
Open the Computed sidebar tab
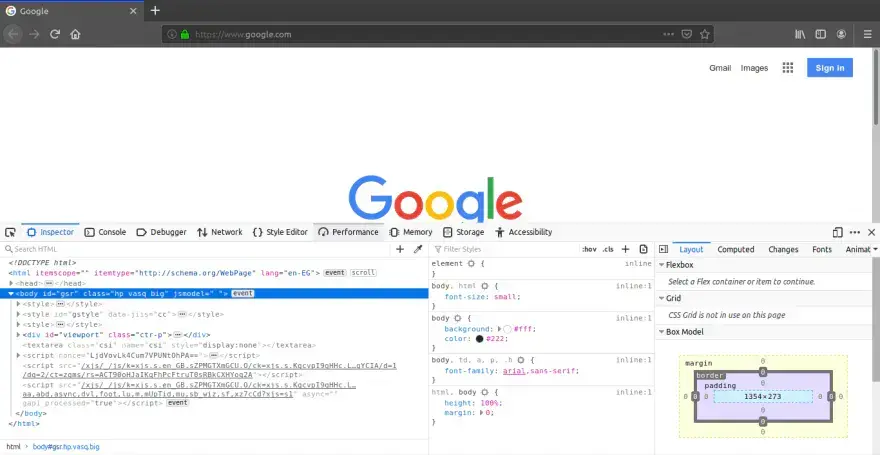click(x=735, y=249)
